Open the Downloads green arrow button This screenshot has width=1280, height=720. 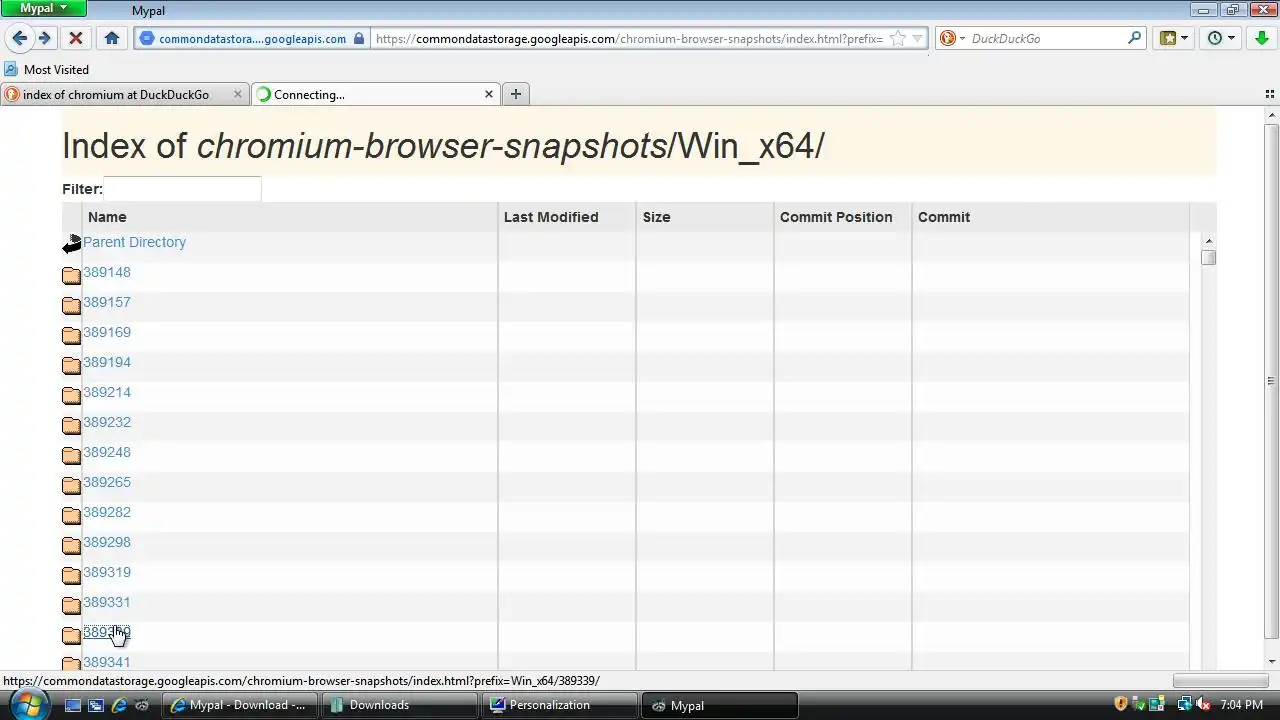[x=1260, y=38]
